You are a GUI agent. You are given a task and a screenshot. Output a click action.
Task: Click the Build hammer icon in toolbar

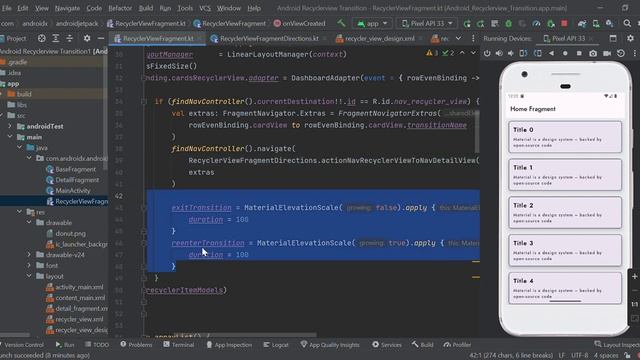[341, 23]
